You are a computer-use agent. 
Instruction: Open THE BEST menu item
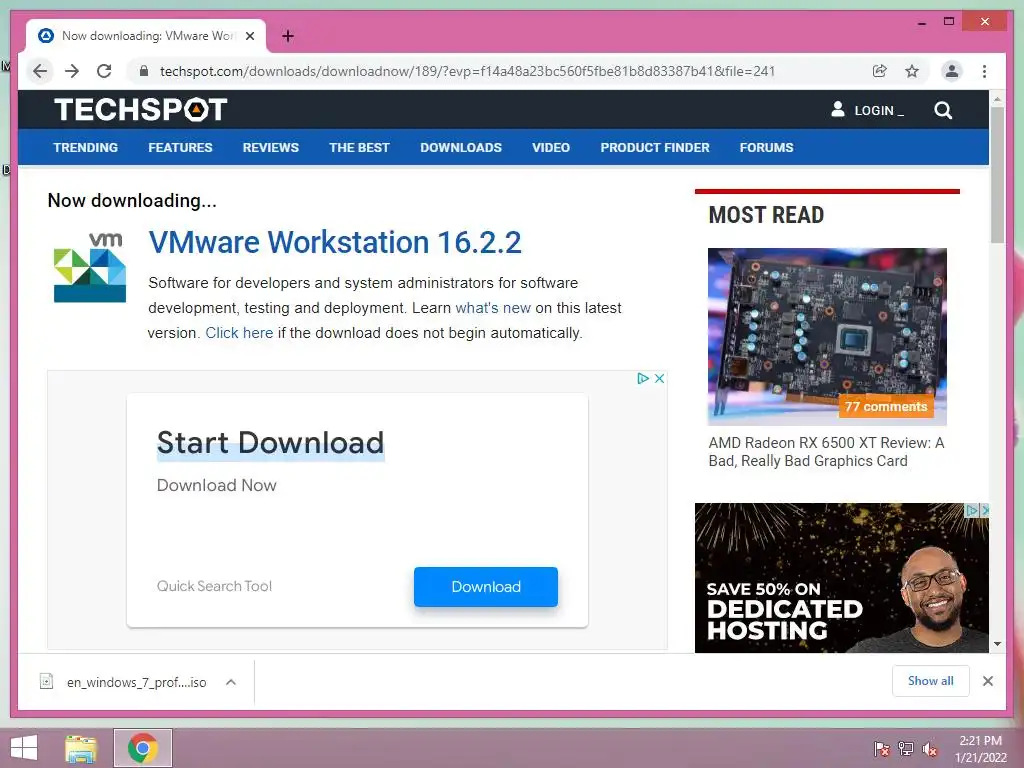[x=359, y=148]
